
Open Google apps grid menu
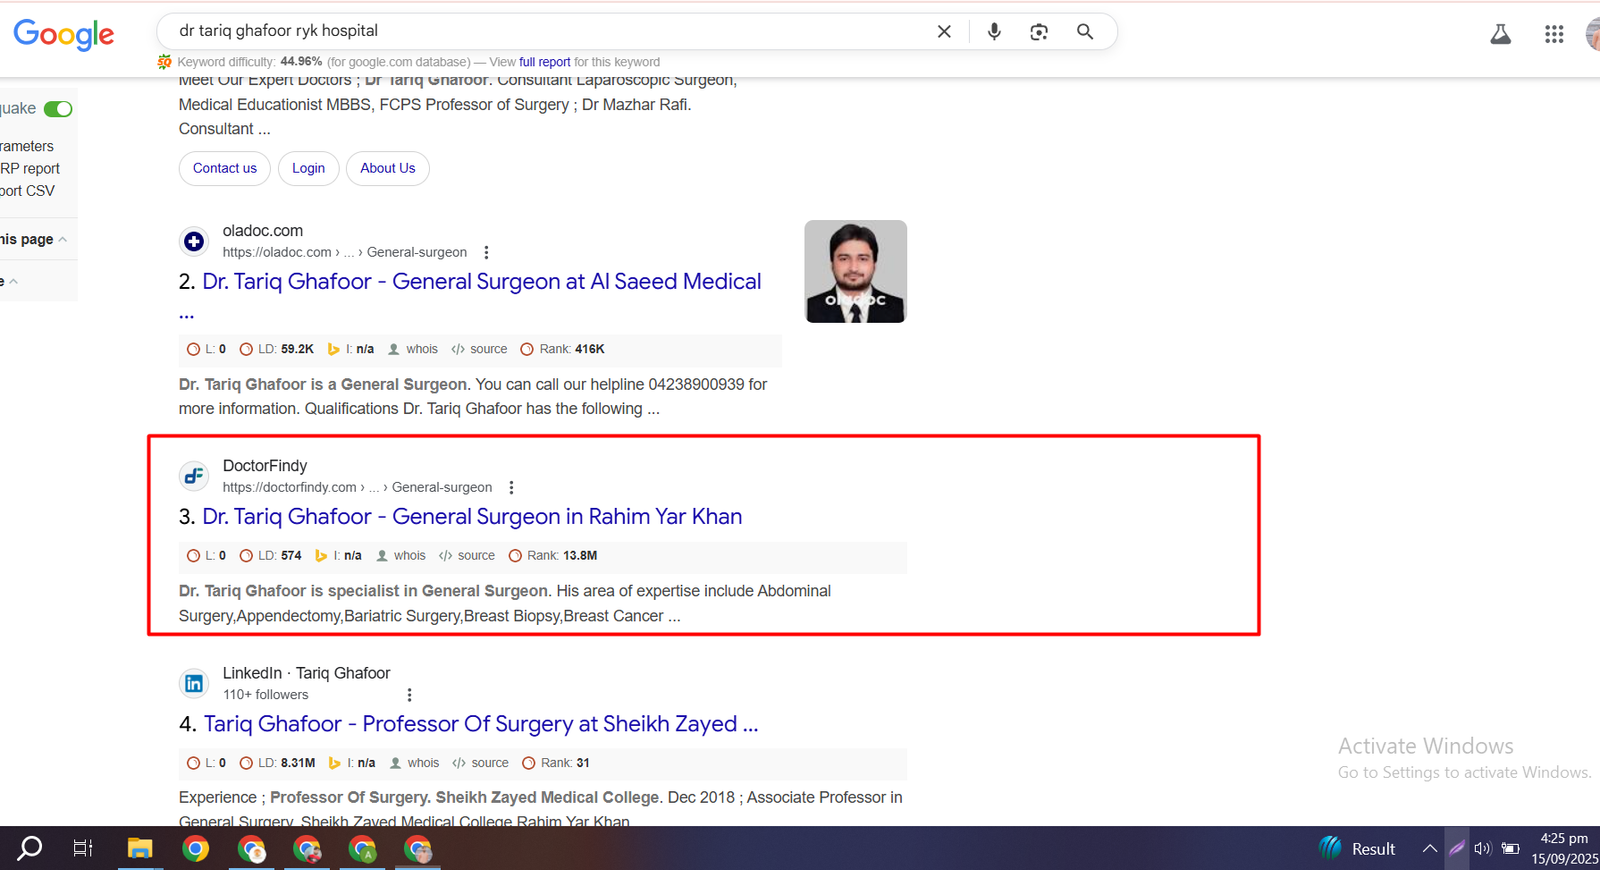point(1553,34)
